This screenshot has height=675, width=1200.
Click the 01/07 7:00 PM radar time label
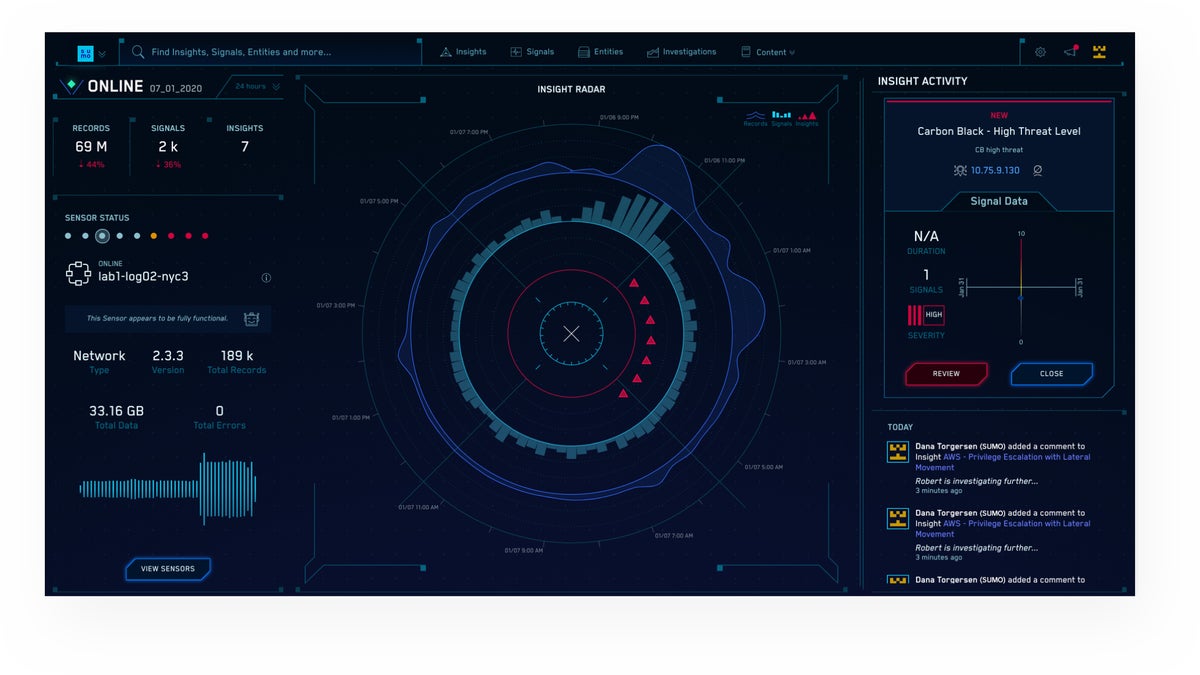pyautogui.click(x=469, y=132)
